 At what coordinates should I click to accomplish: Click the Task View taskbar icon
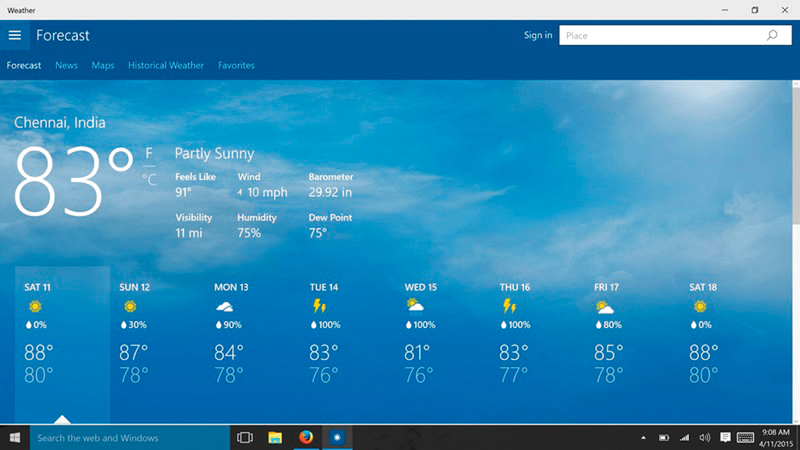244,438
